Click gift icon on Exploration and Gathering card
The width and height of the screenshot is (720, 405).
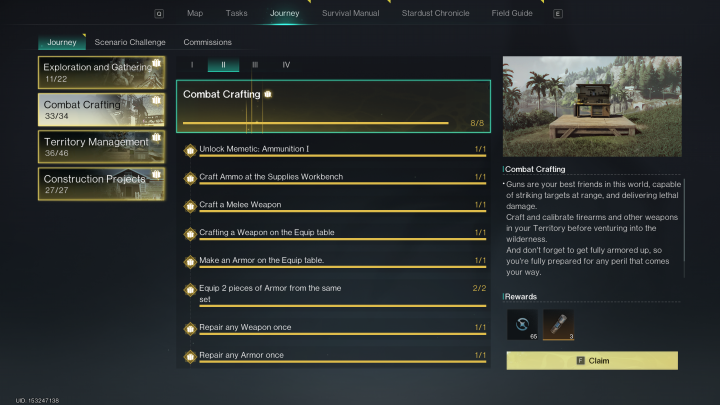pos(157,63)
